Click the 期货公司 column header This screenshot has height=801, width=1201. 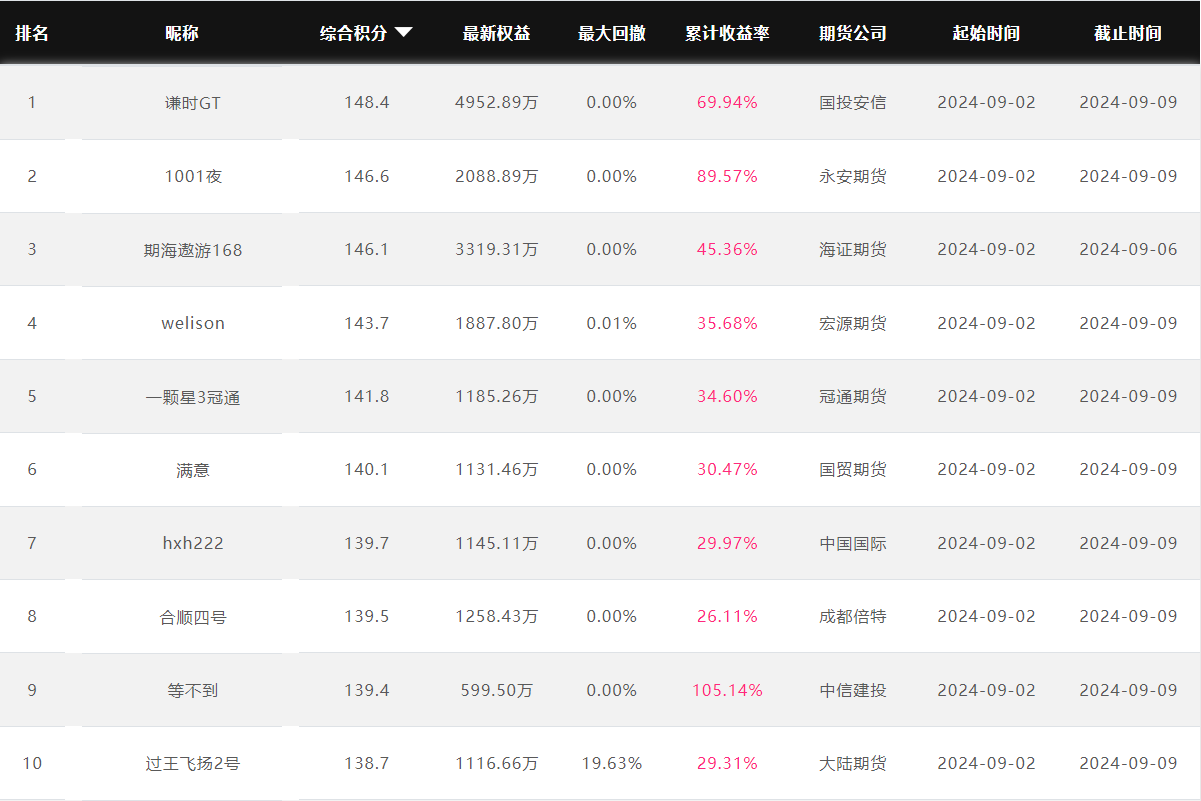tap(853, 33)
